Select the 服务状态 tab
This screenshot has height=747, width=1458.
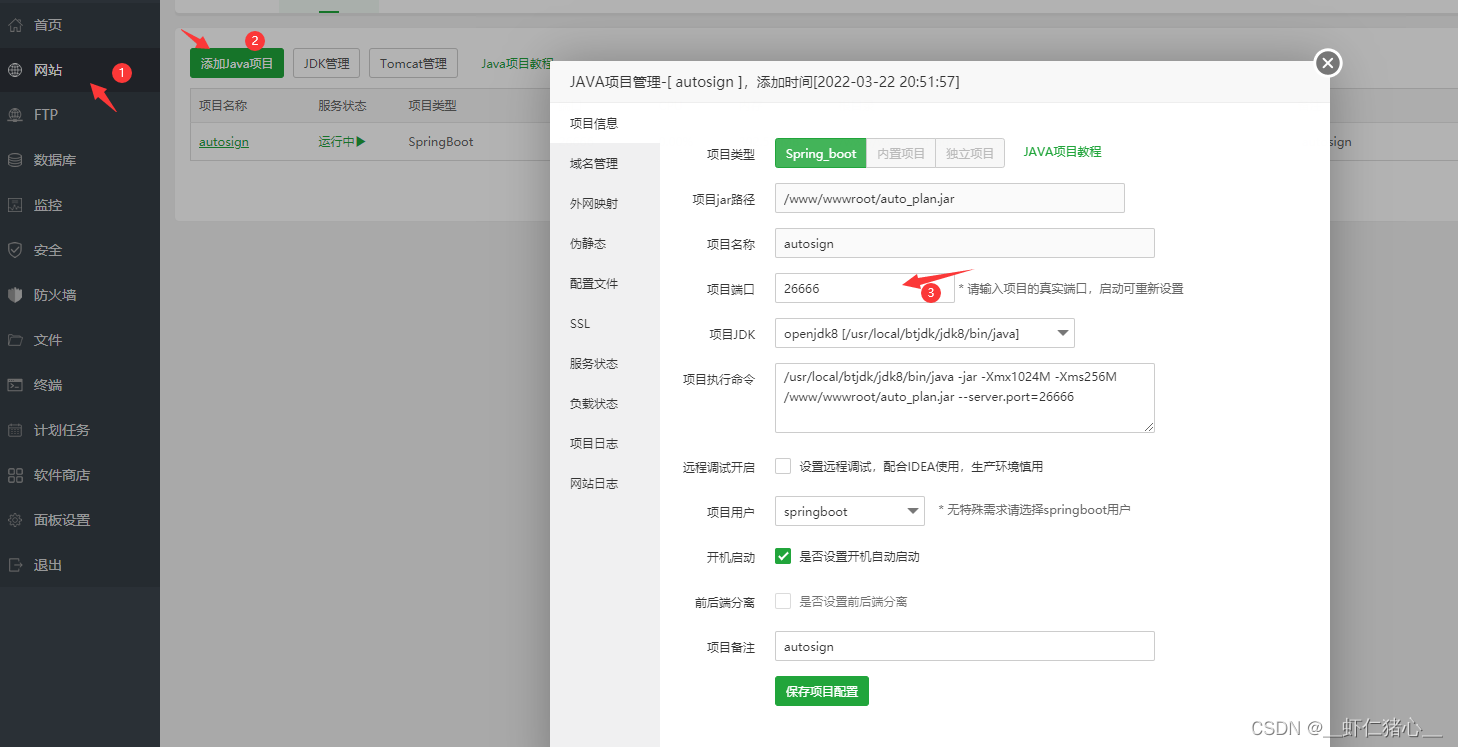point(605,363)
